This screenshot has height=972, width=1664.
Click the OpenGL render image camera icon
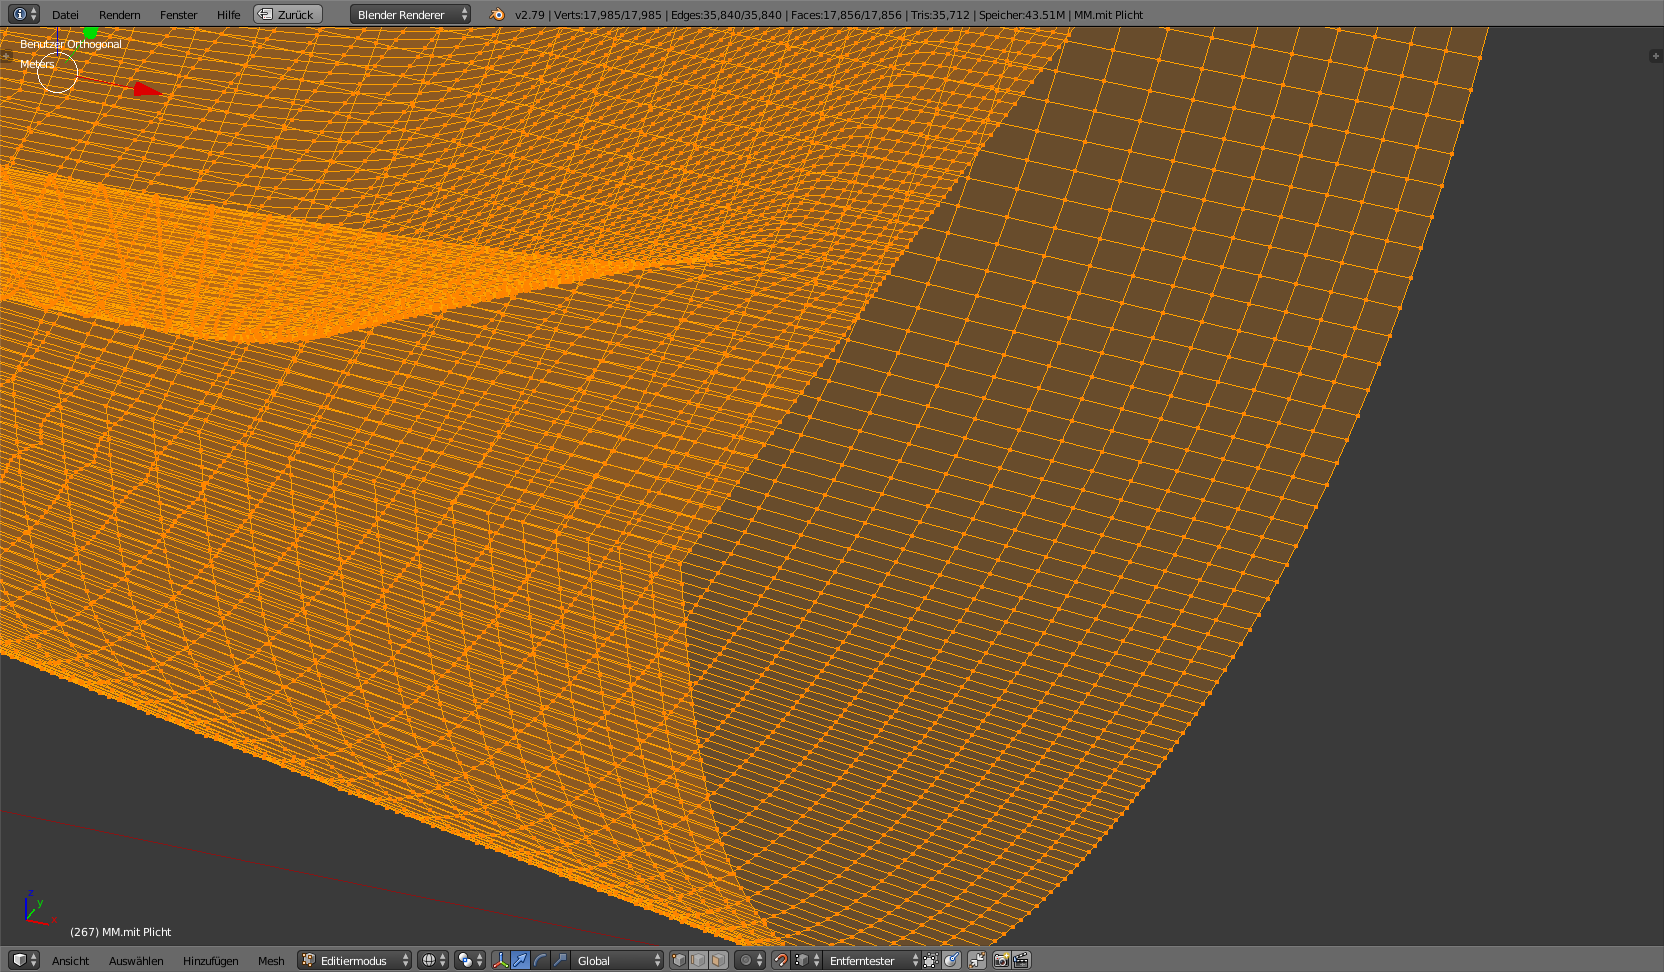point(1001,960)
